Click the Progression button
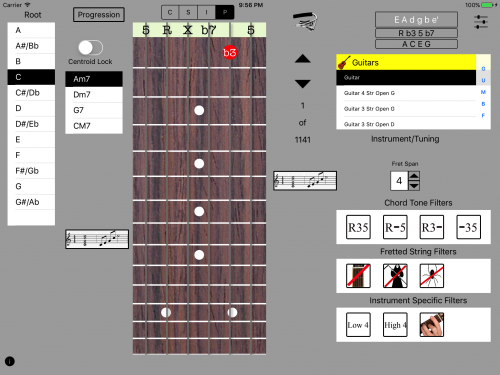Image resolution: width=500 pixels, height=375 pixels. (x=99, y=15)
